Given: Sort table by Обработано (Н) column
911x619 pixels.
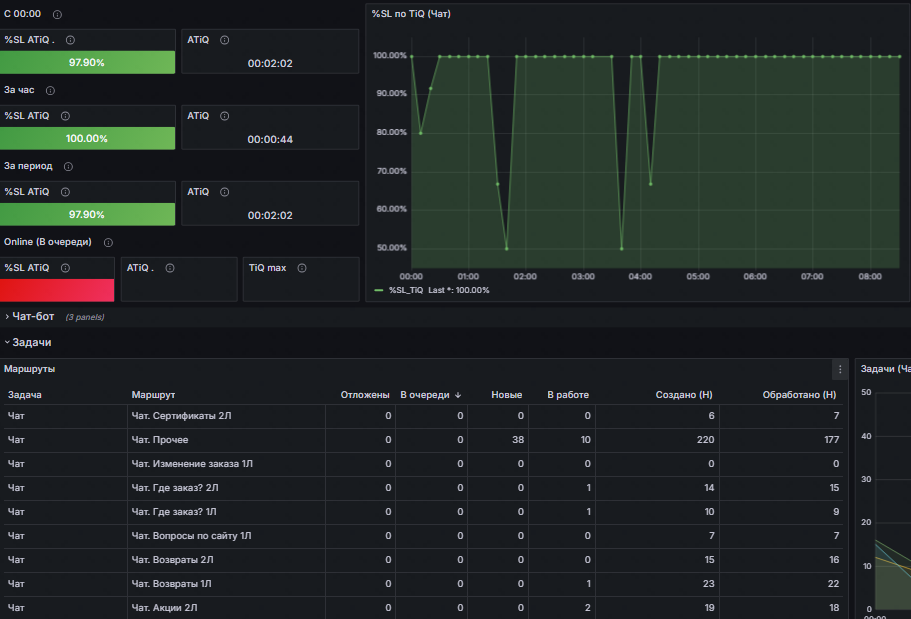Looking at the screenshot, I should [x=799, y=395].
